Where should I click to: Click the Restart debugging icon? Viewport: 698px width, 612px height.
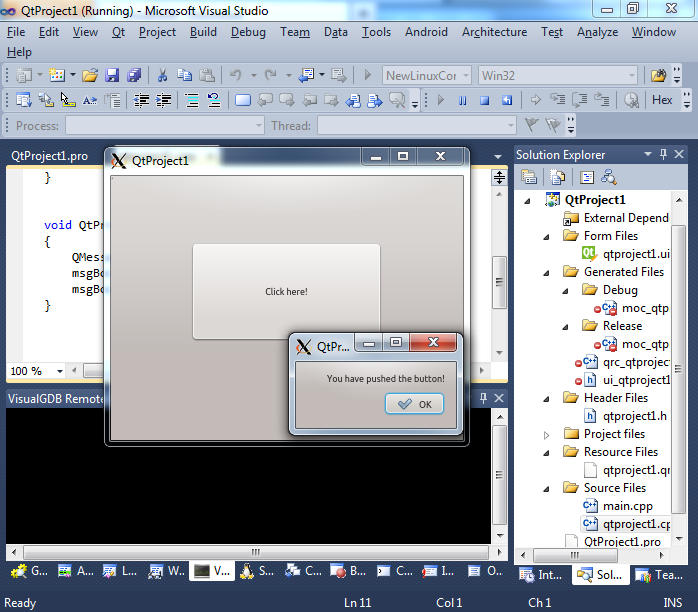tap(507, 101)
